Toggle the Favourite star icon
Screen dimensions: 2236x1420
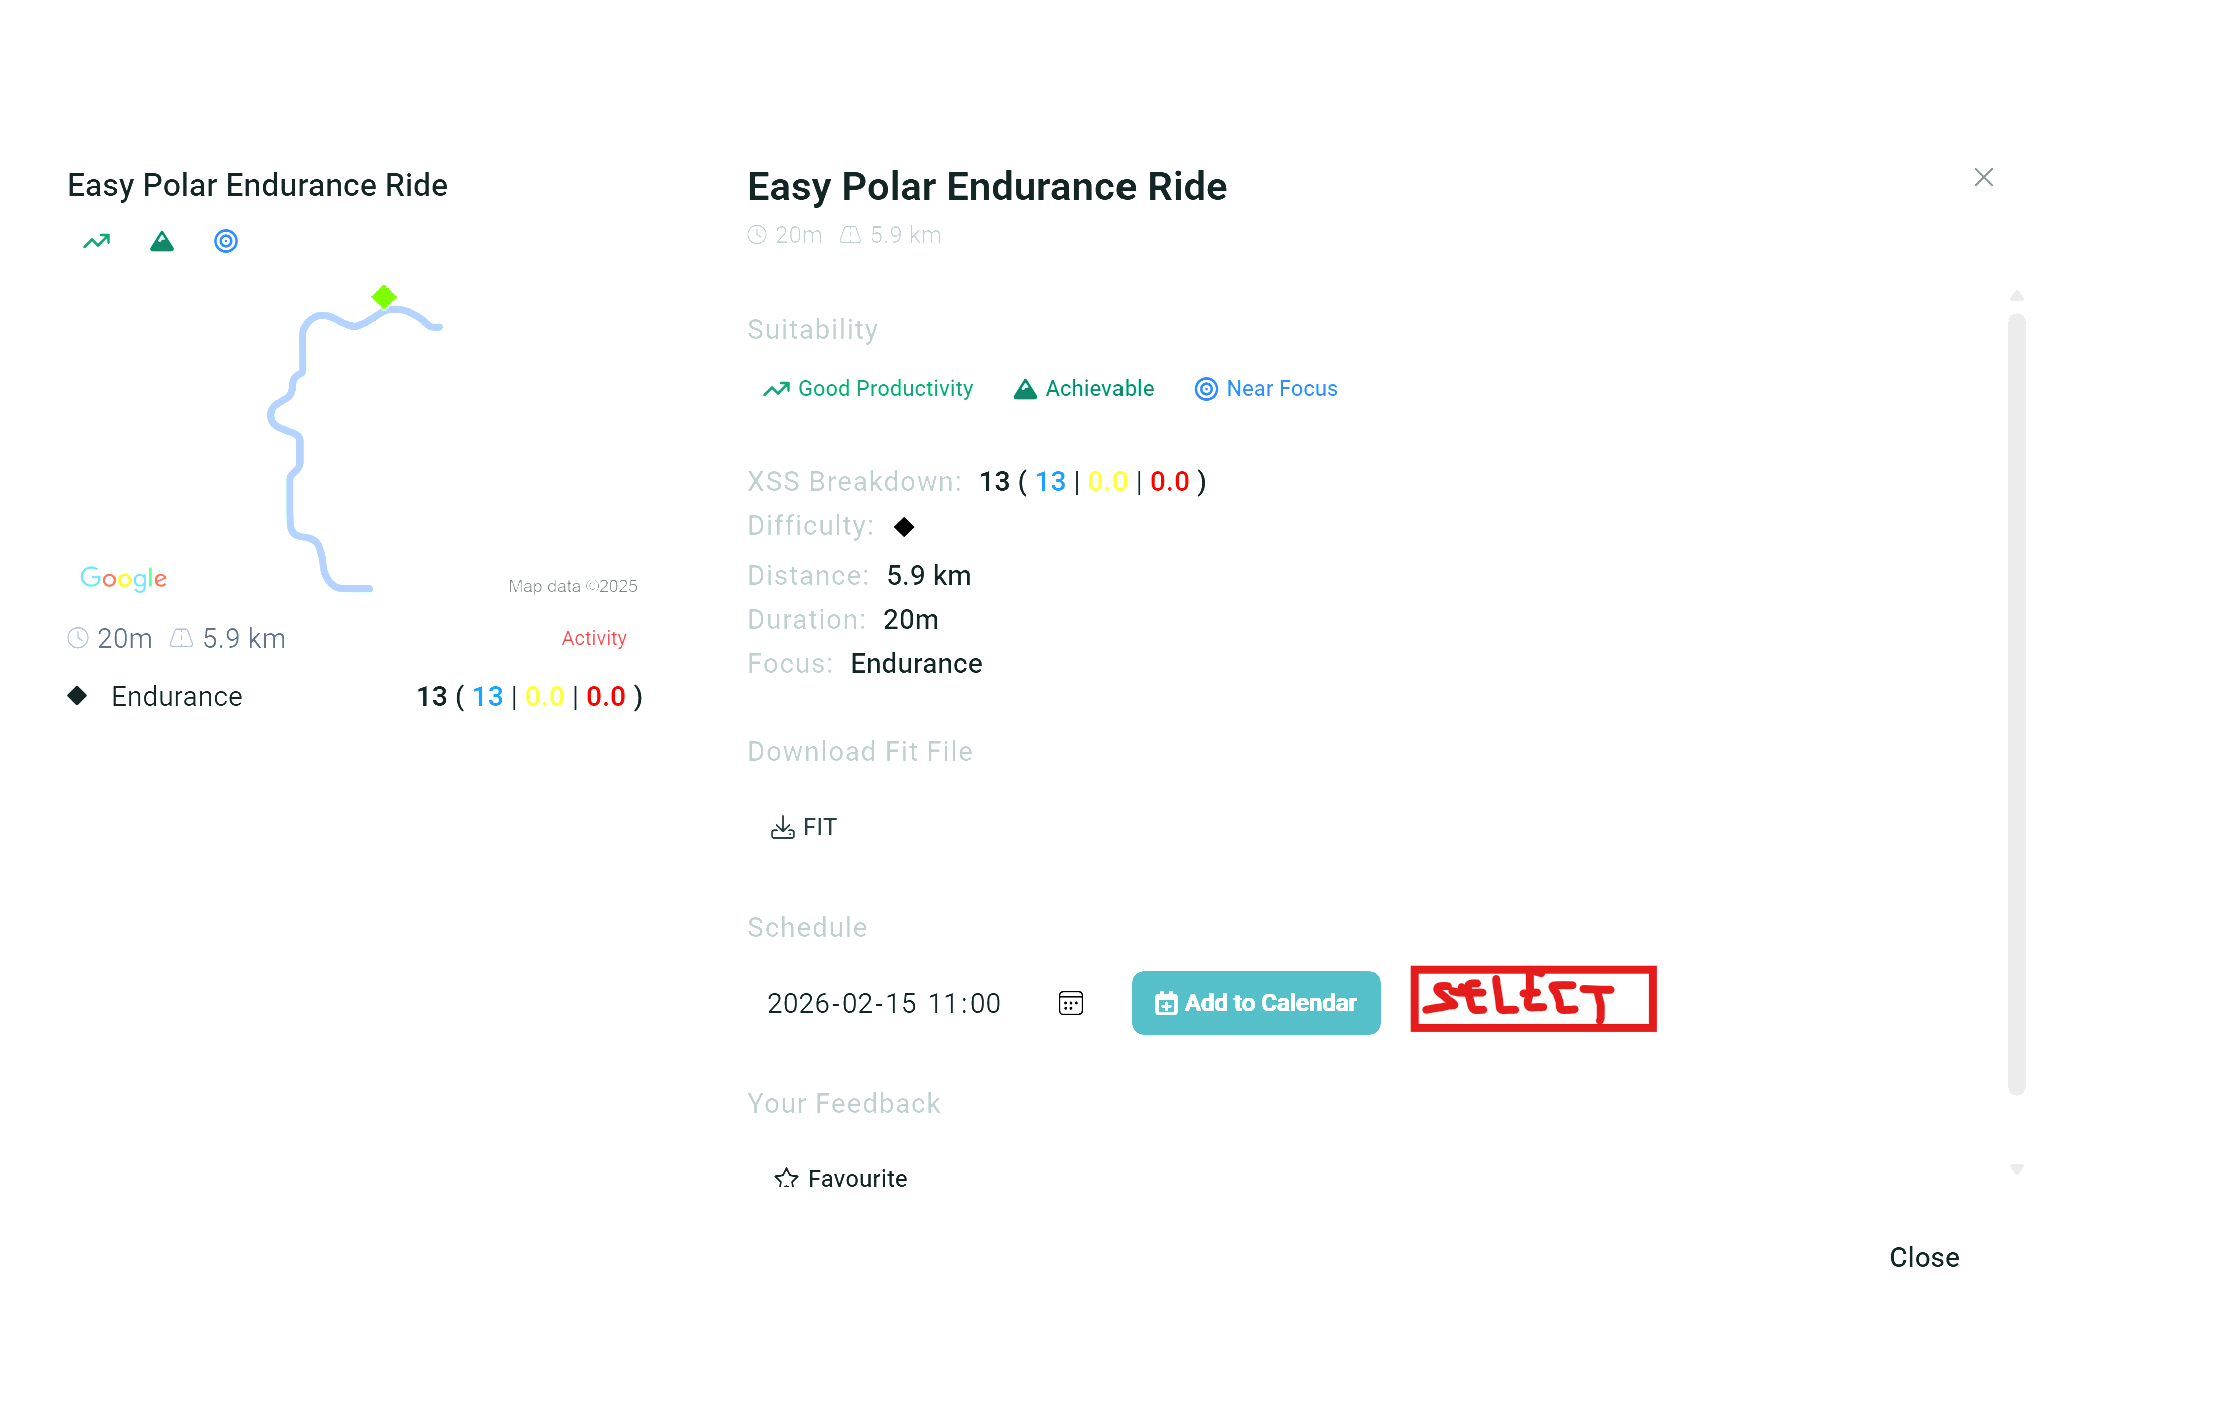(x=786, y=1178)
